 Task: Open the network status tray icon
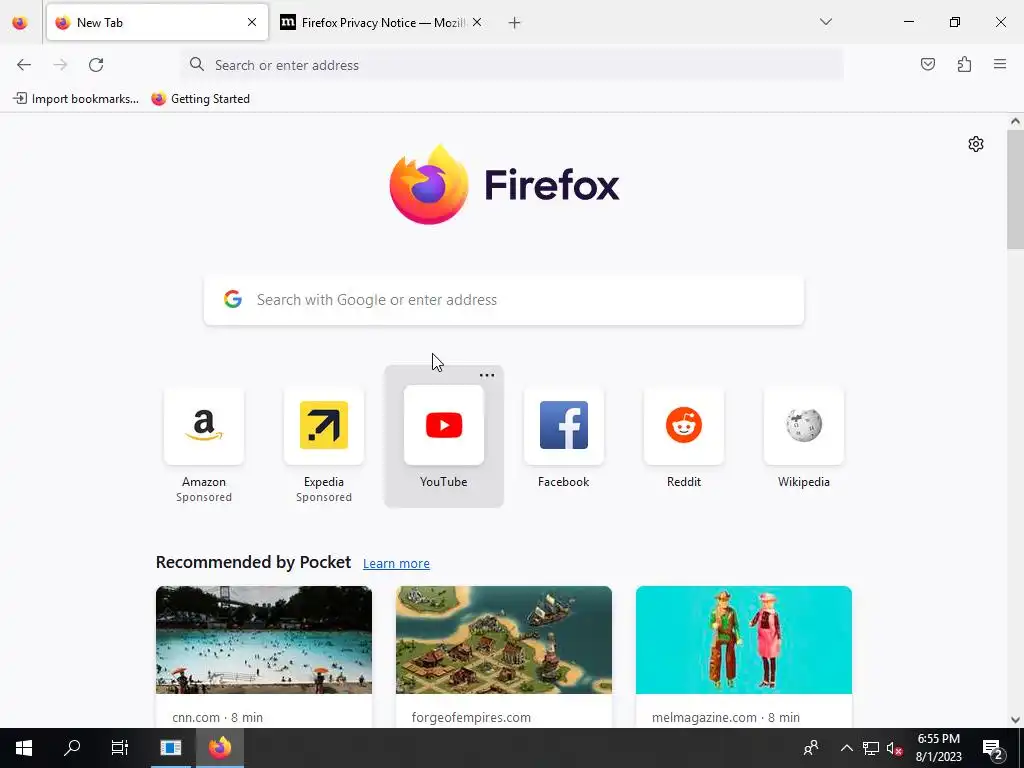(x=871, y=748)
